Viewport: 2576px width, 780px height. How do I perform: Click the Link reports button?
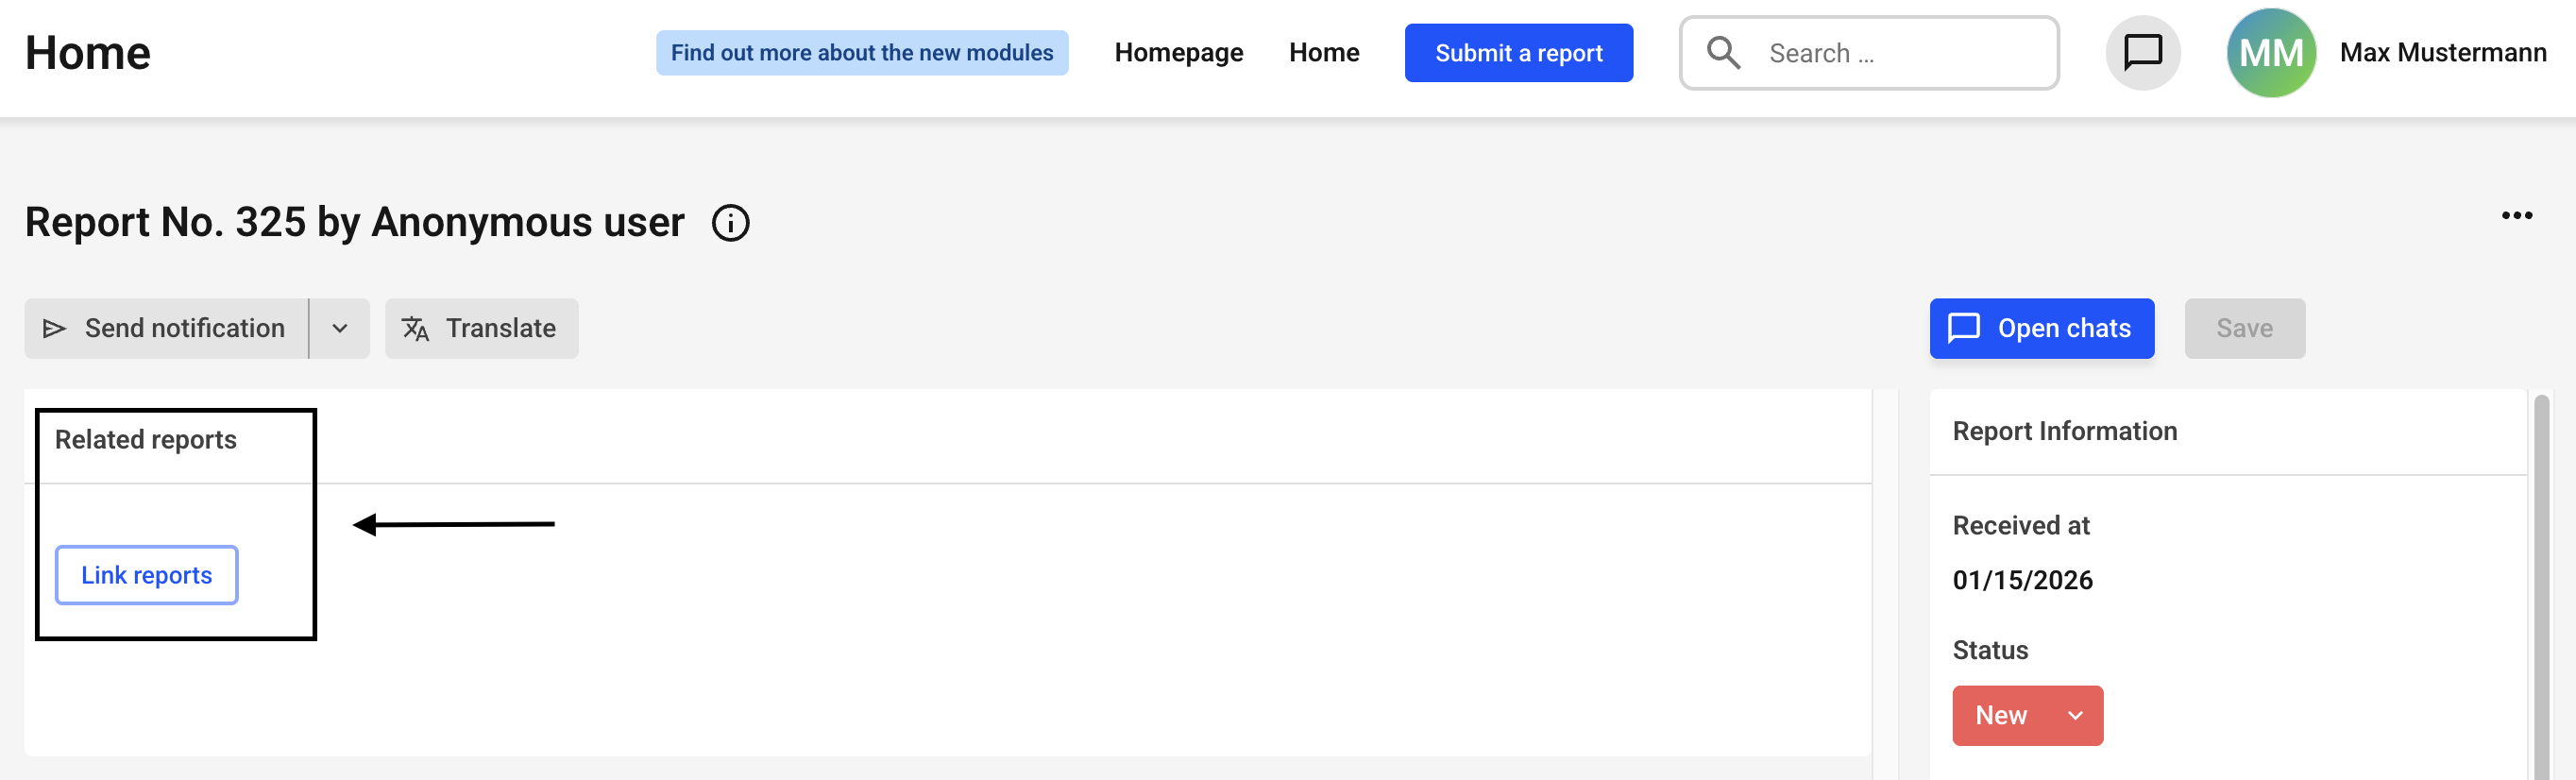pyautogui.click(x=146, y=575)
